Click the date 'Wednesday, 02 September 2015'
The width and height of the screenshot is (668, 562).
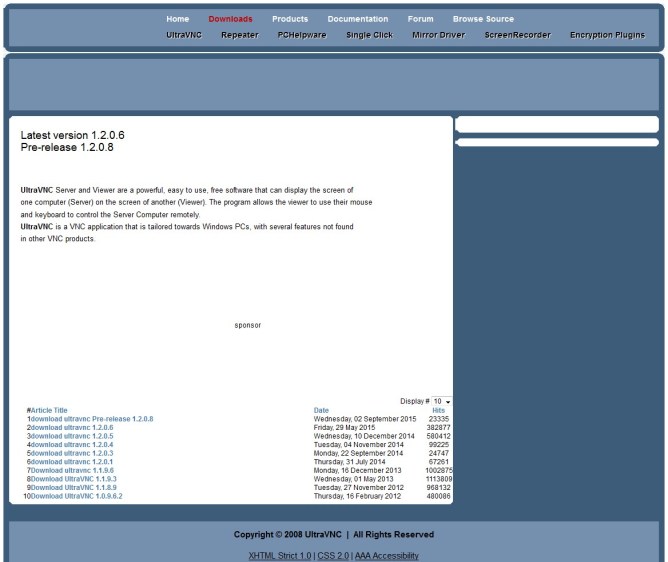[x=365, y=419]
